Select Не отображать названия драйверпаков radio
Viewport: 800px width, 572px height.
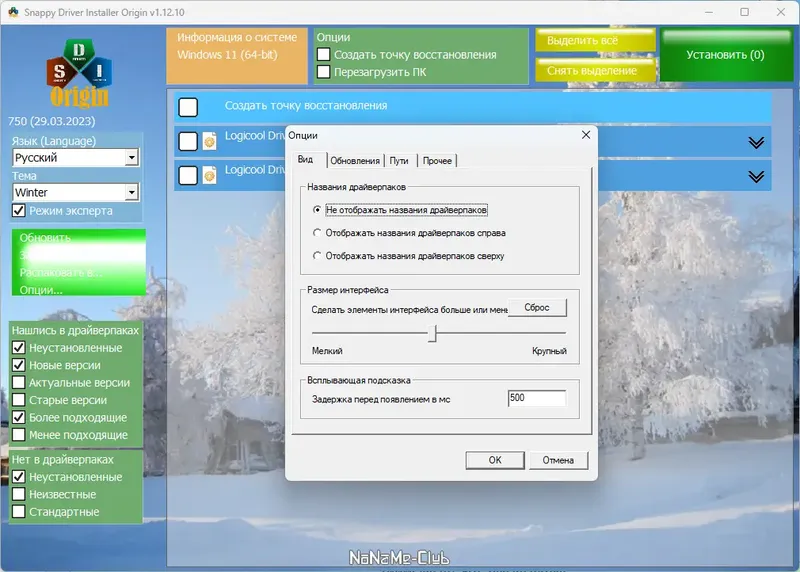pos(317,210)
